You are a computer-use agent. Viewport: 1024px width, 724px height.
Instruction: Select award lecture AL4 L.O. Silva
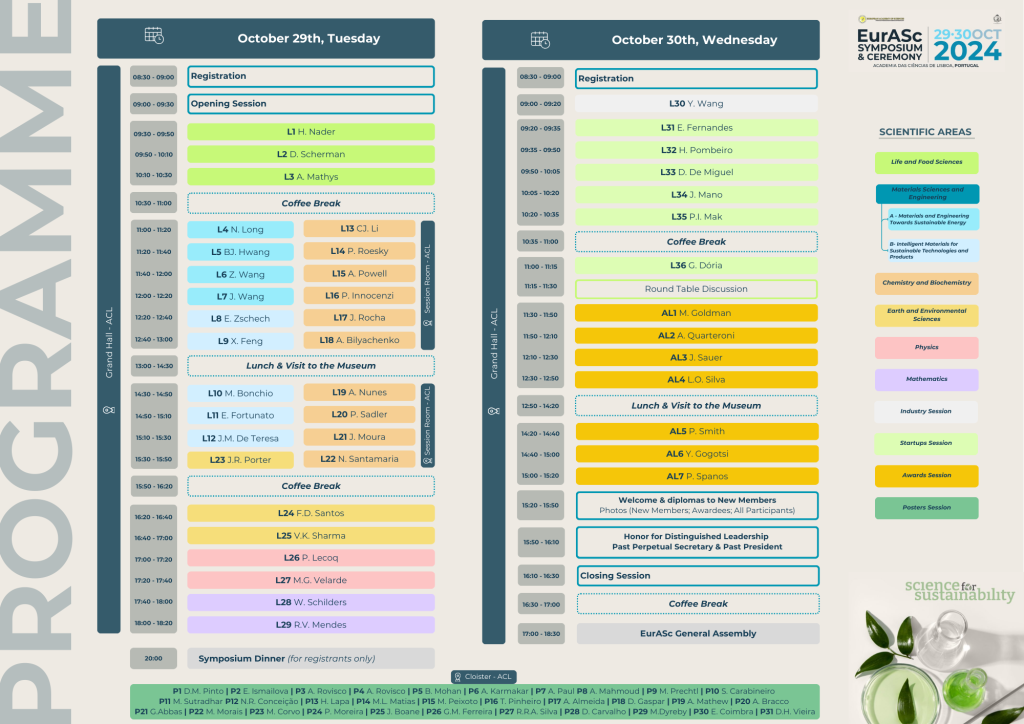pos(696,379)
